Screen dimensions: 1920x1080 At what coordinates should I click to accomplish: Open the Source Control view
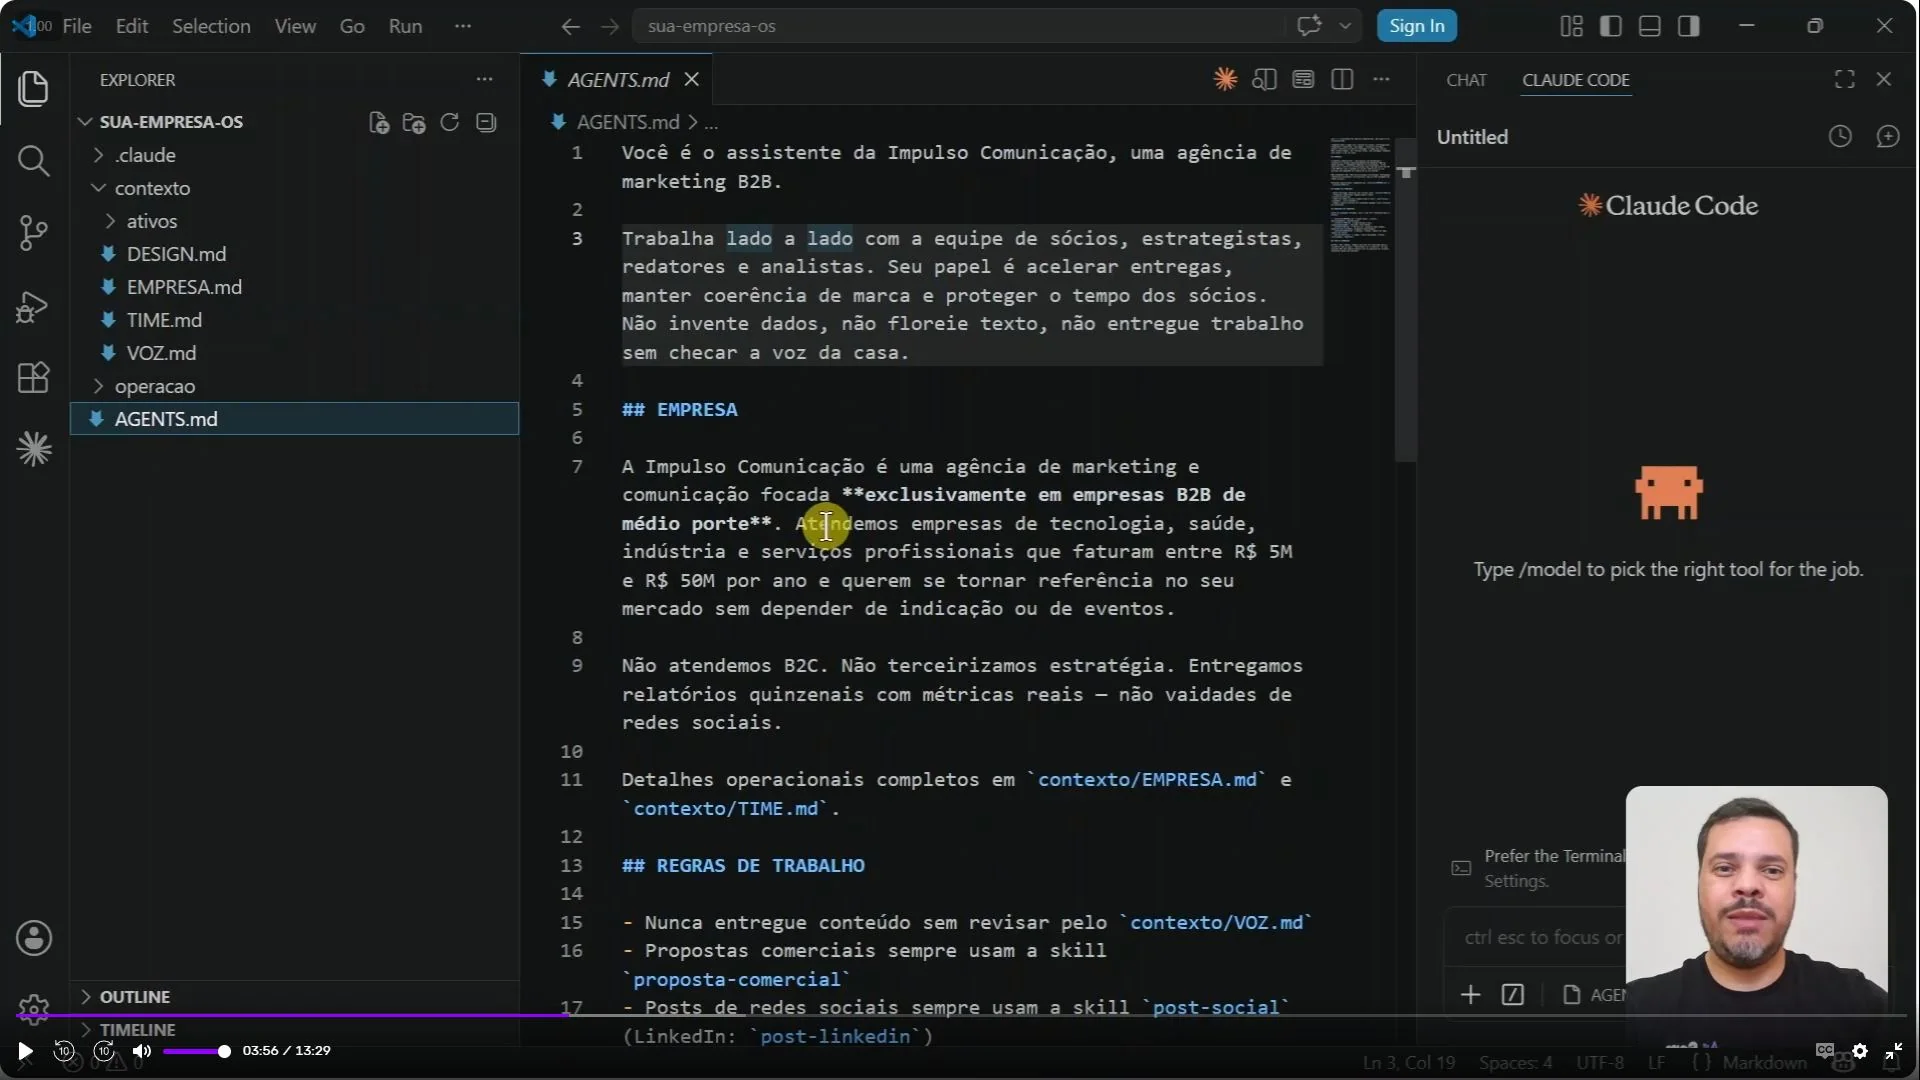click(x=33, y=233)
